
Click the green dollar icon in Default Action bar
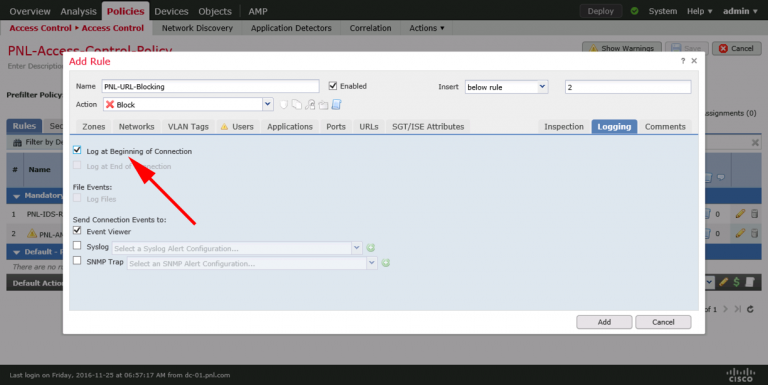[736, 282]
